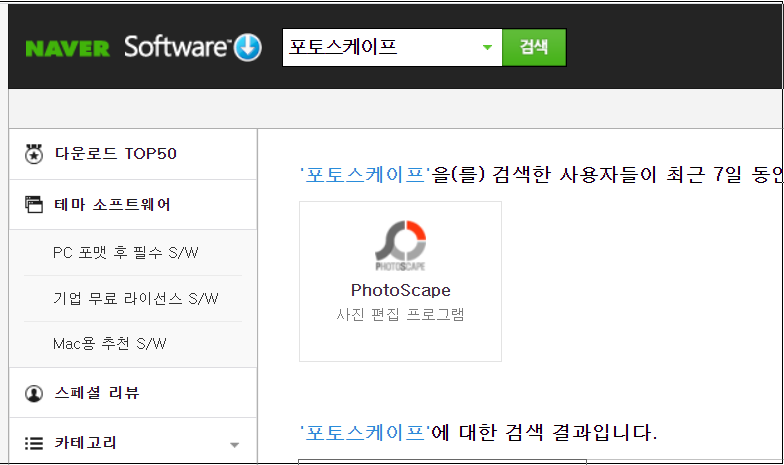Open 카테고리 menu

point(86,442)
